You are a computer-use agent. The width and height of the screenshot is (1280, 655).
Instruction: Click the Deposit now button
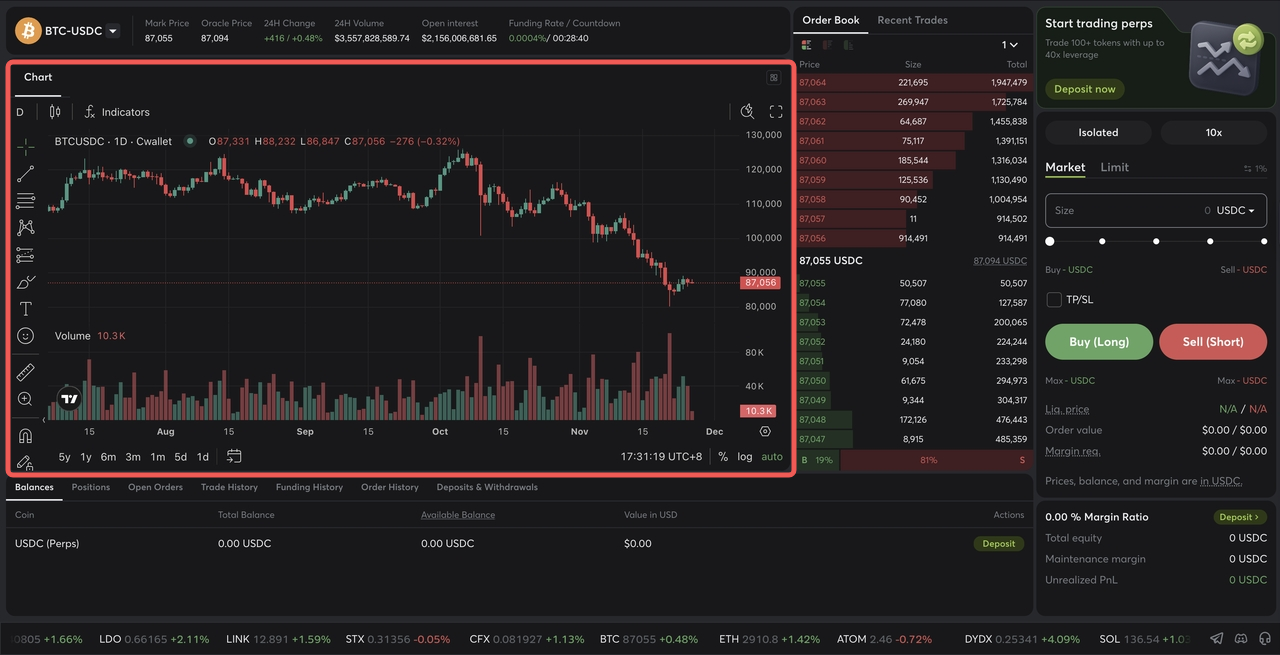1084,89
